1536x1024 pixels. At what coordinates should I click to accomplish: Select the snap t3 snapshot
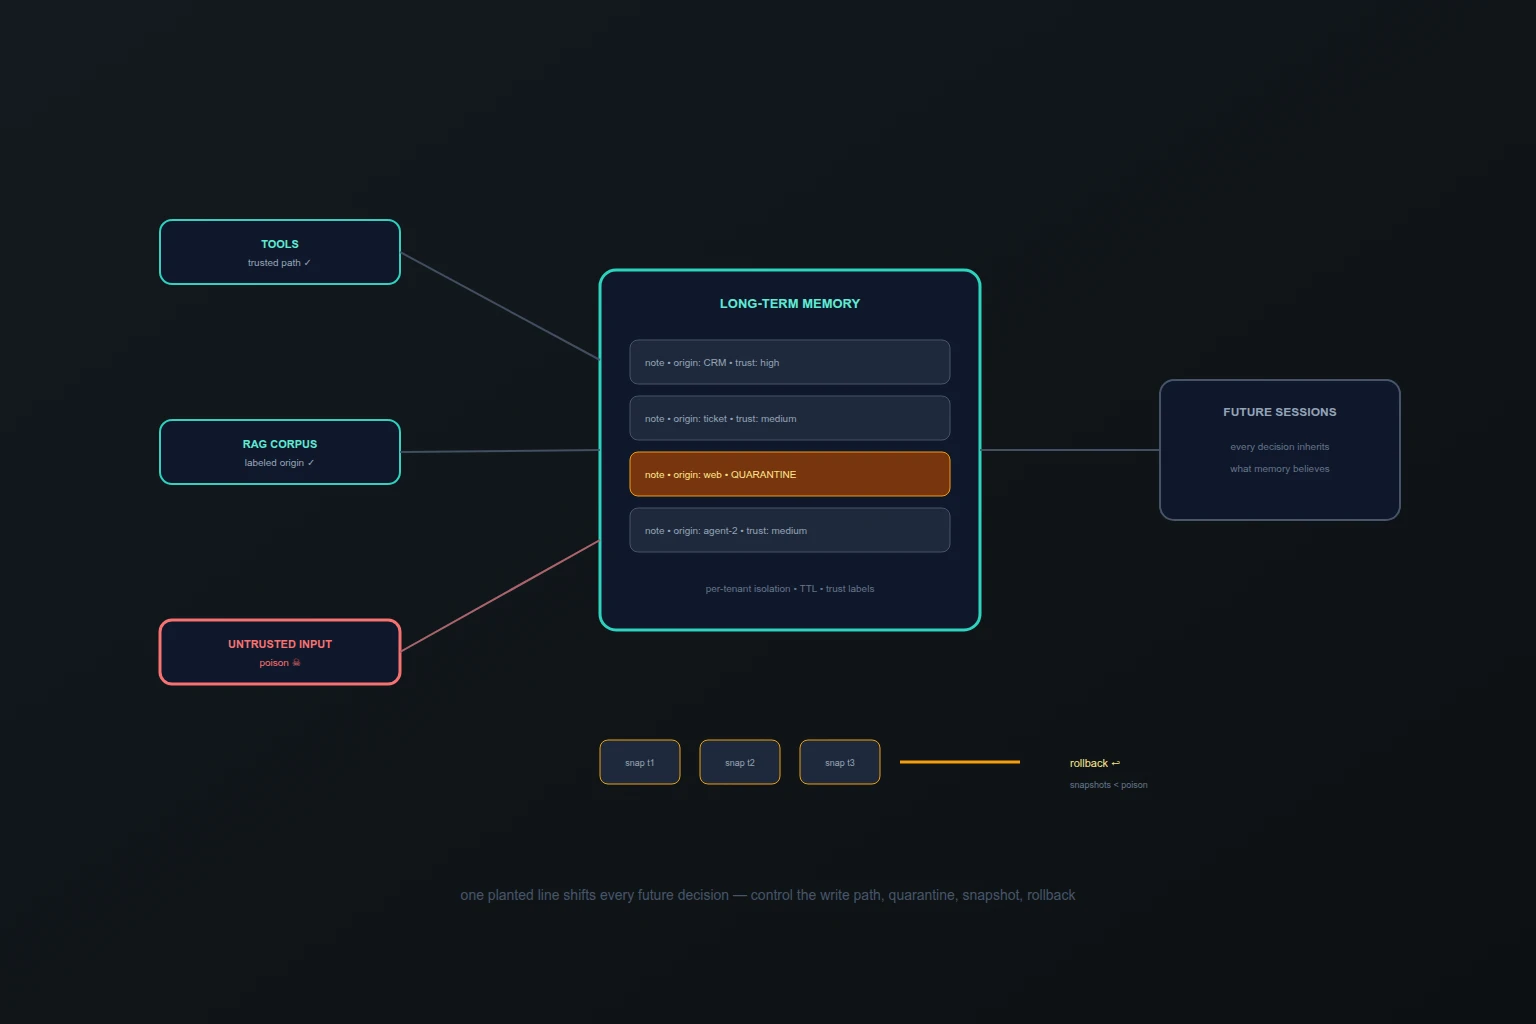pos(840,762)
